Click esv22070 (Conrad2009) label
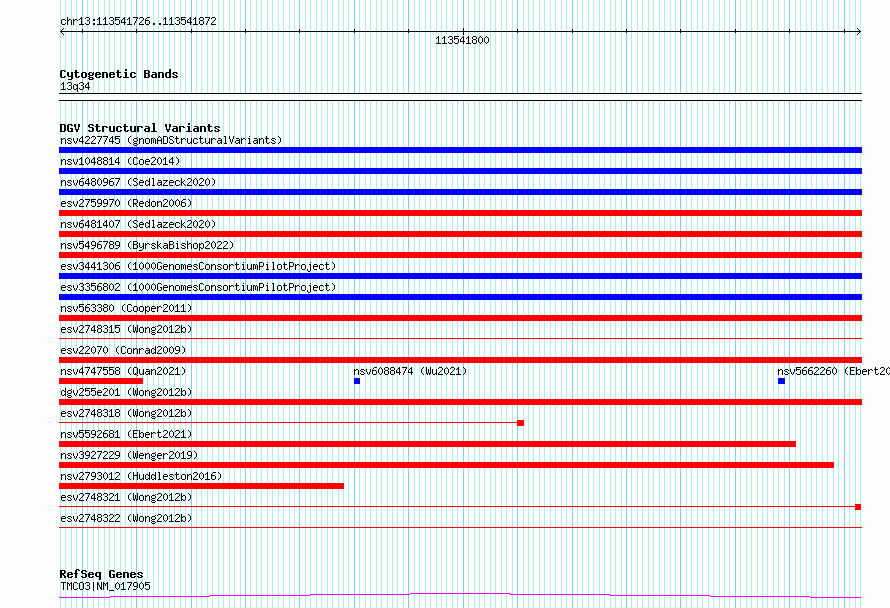The height and width of the screenshot is (608, 890). [x=123, y=350]
